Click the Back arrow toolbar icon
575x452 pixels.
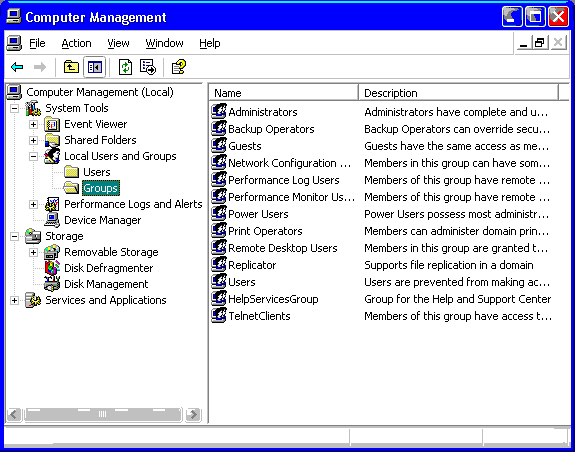pyautogui.click(x=17, y=67)
